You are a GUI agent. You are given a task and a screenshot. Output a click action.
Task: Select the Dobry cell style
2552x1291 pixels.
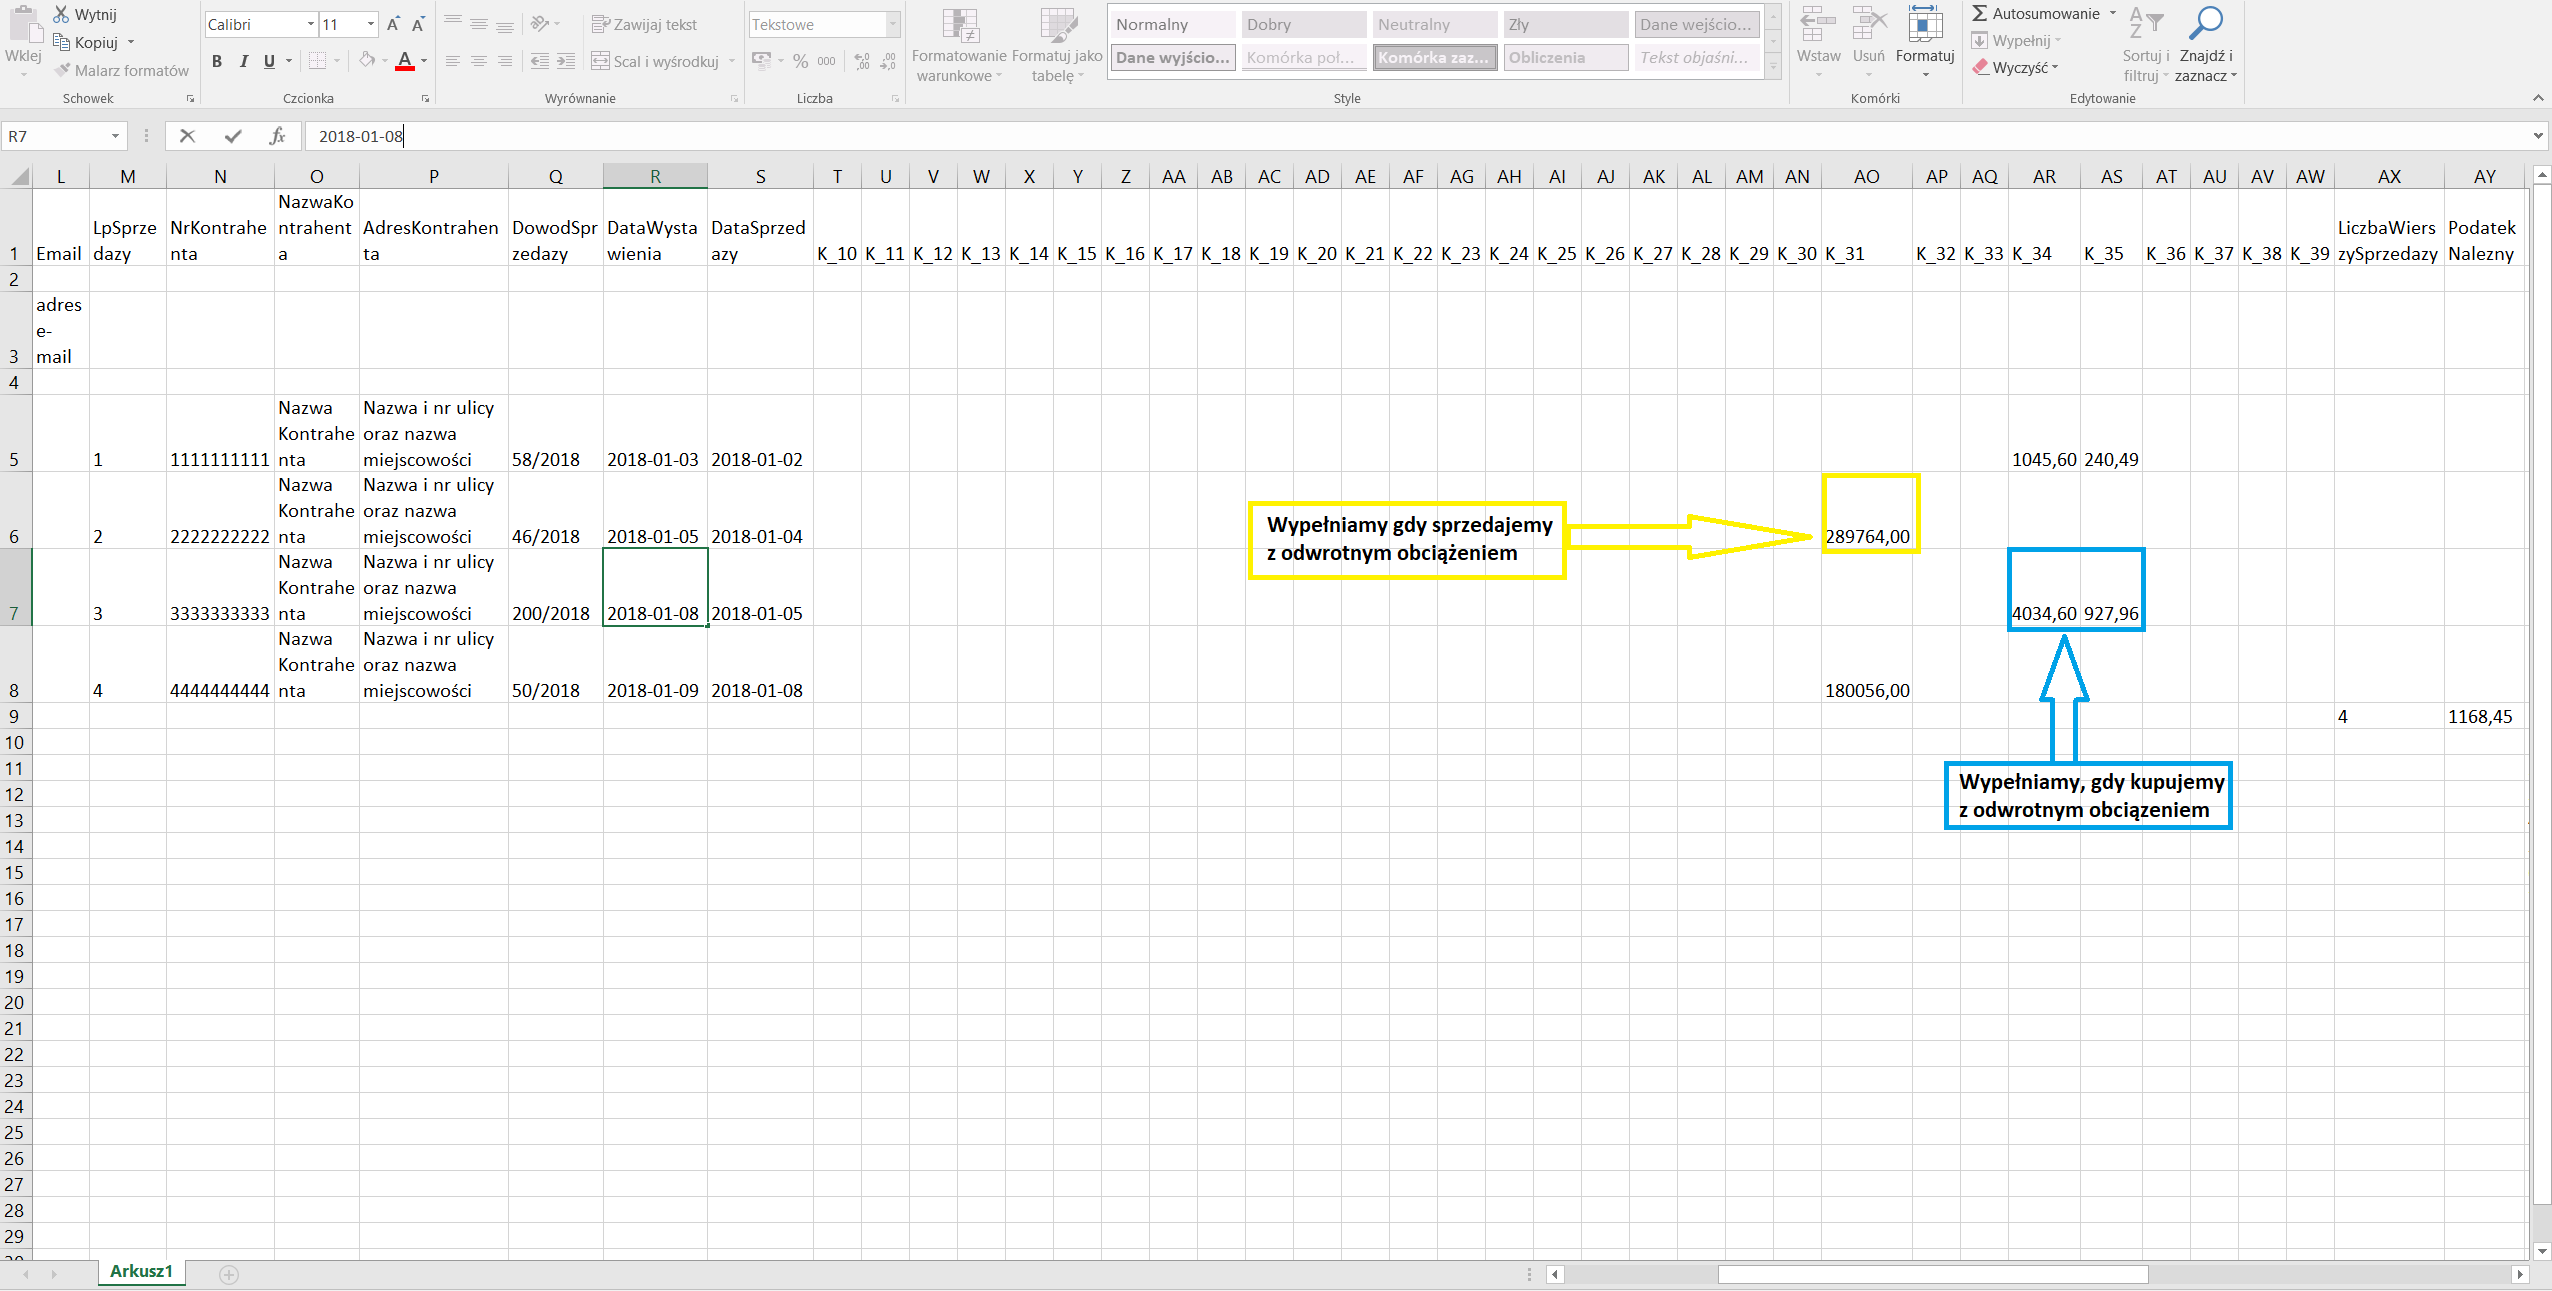[x=1302, y=24]
